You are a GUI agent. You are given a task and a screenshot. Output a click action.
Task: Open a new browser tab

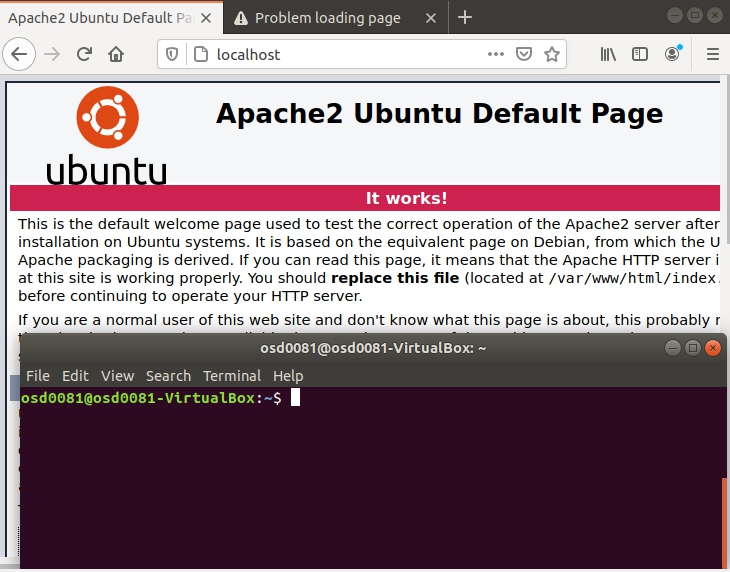[465, 18]
